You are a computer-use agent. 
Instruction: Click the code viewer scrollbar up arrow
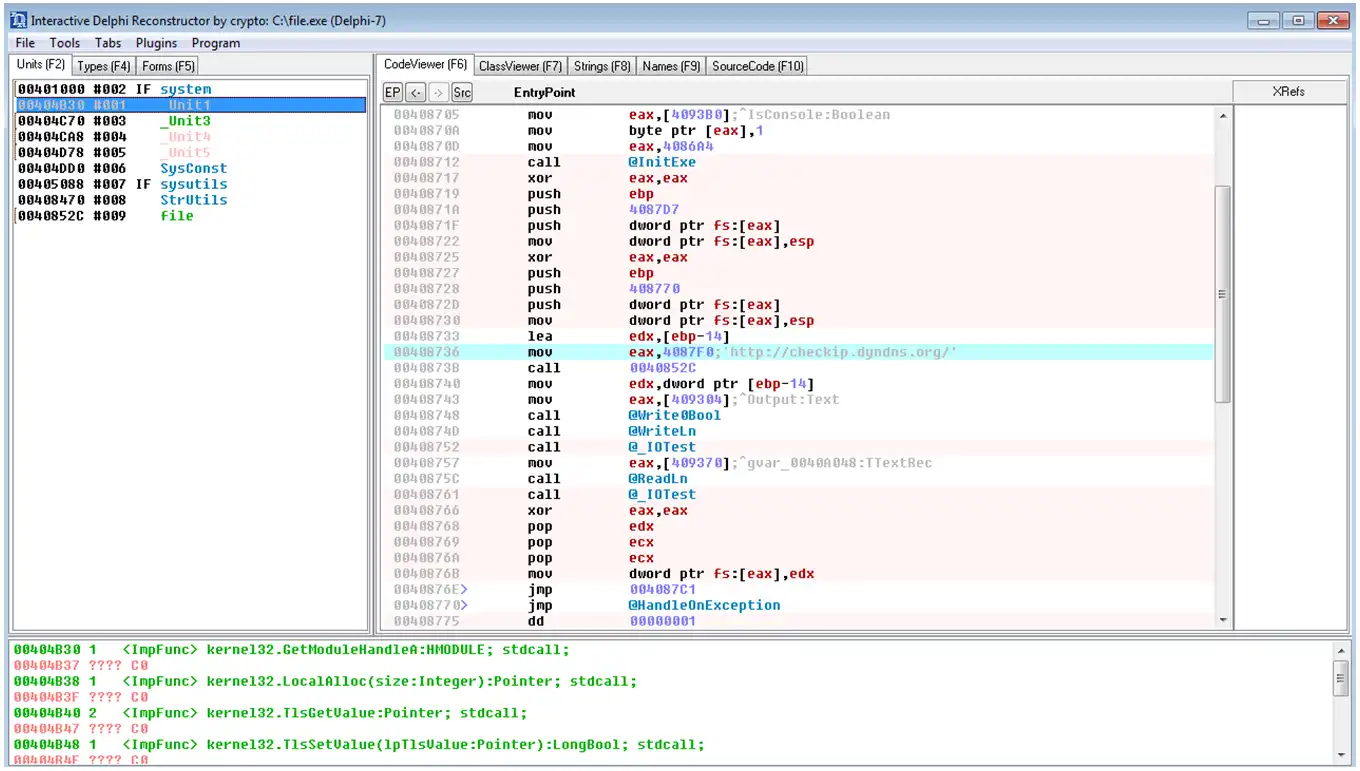click(1222, 116)
